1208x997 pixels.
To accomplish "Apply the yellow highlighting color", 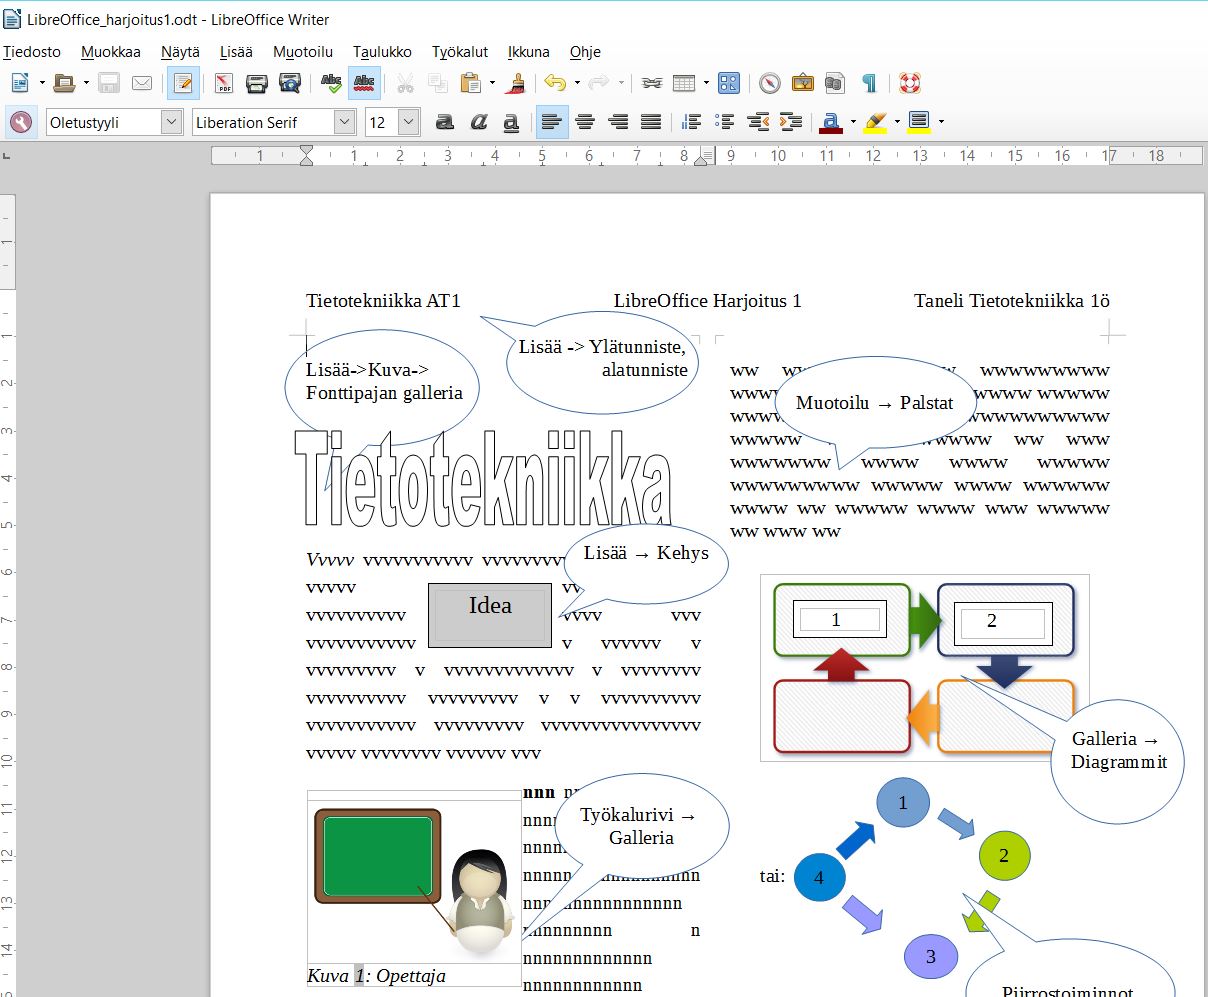I will coord(876,122).
